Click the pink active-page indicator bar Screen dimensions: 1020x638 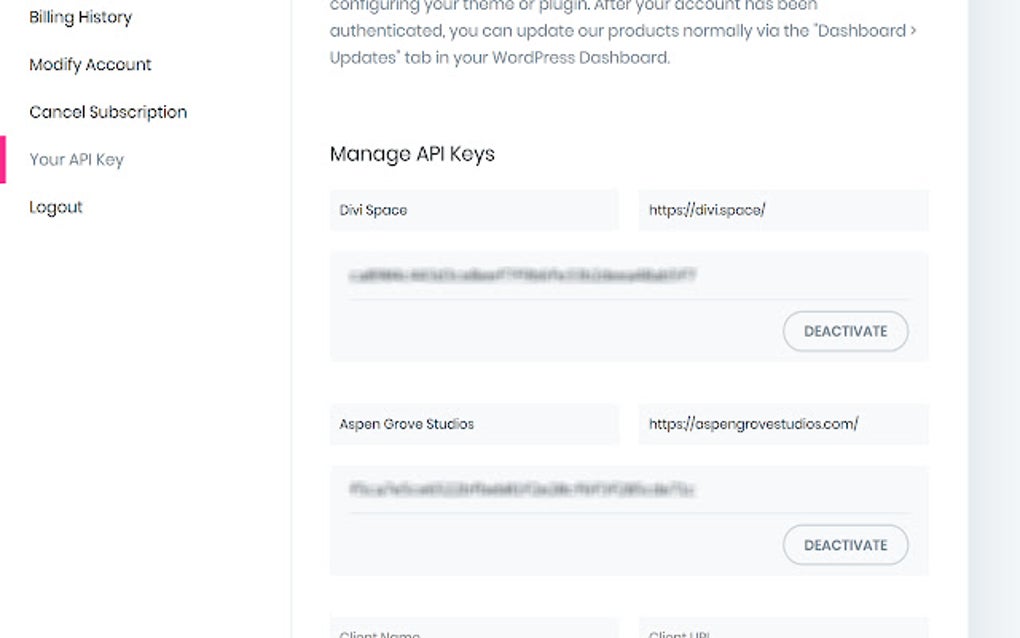pos(3,160)
